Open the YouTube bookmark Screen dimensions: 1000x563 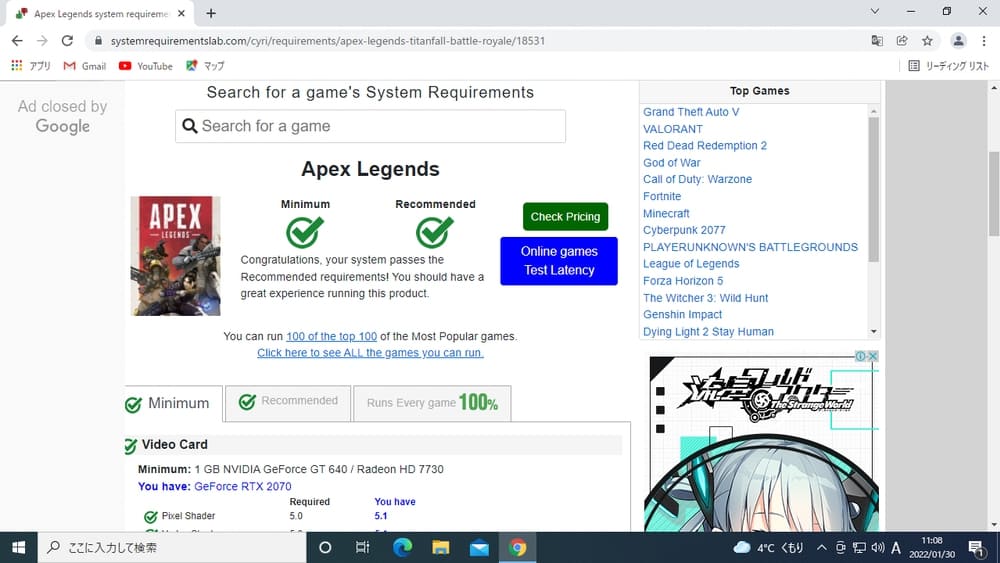[x=145, y=66]
